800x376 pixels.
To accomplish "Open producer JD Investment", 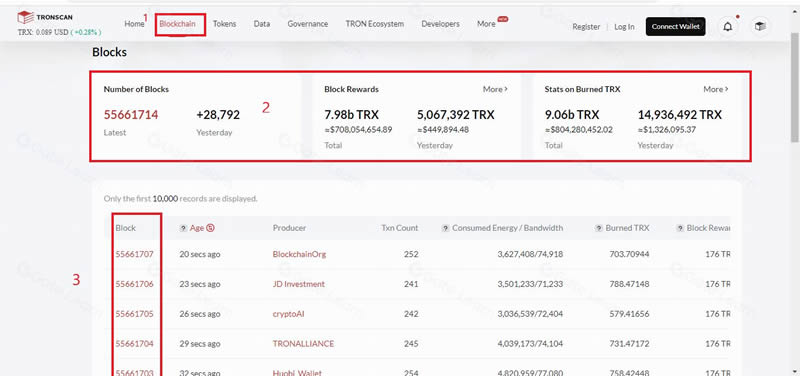I will [298, 284].
